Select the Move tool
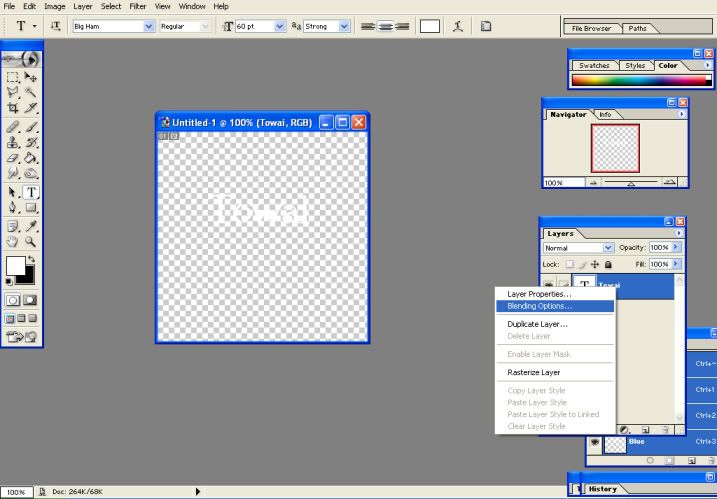Viewport: 717px width, 499px height. pyautogui.click(x=31, y=77)
